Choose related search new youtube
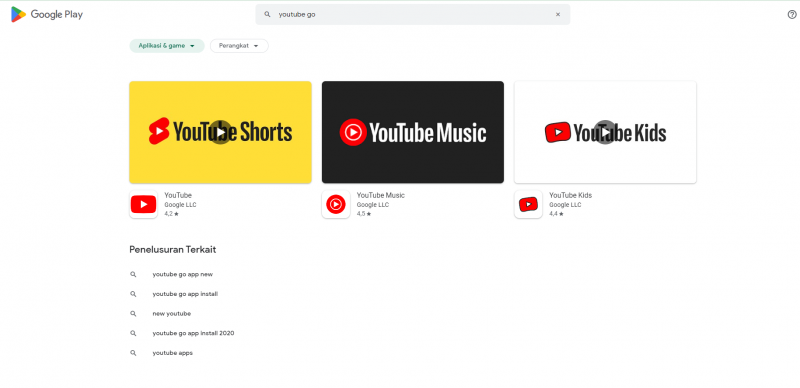This screenshot has width=800, height=388. pos(171,314)
